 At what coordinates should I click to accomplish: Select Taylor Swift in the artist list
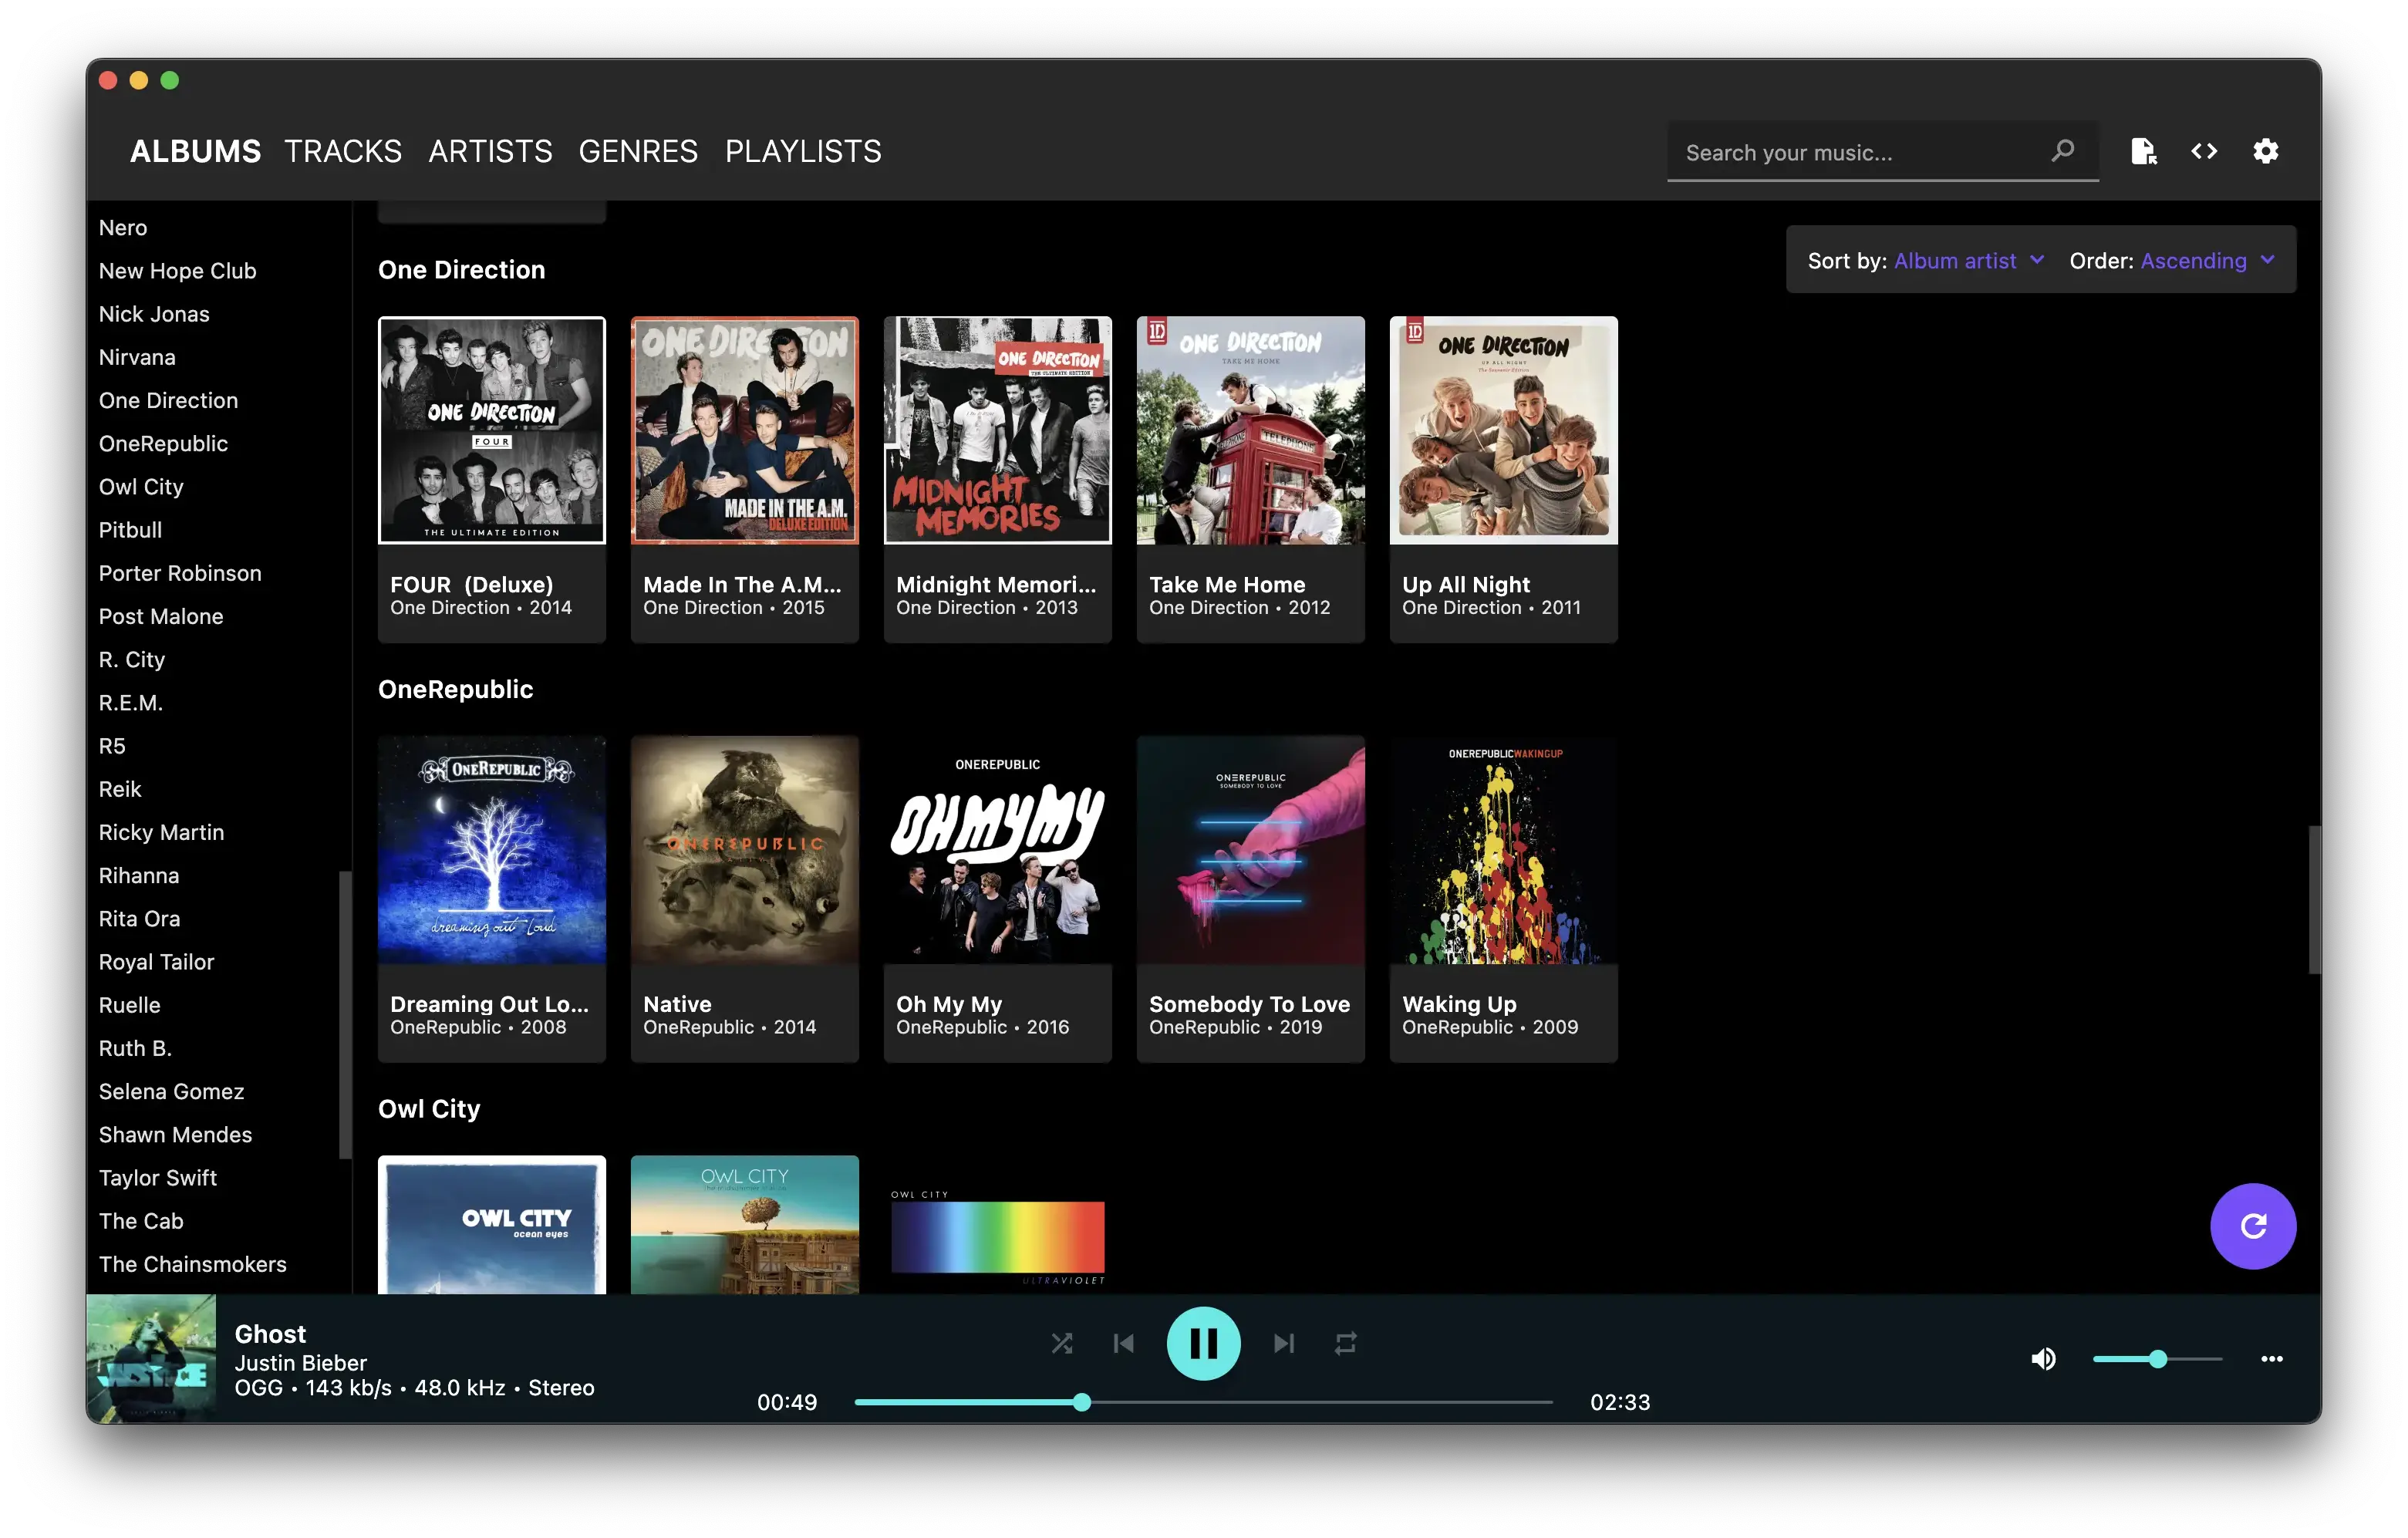click(x=158, y=1177)
